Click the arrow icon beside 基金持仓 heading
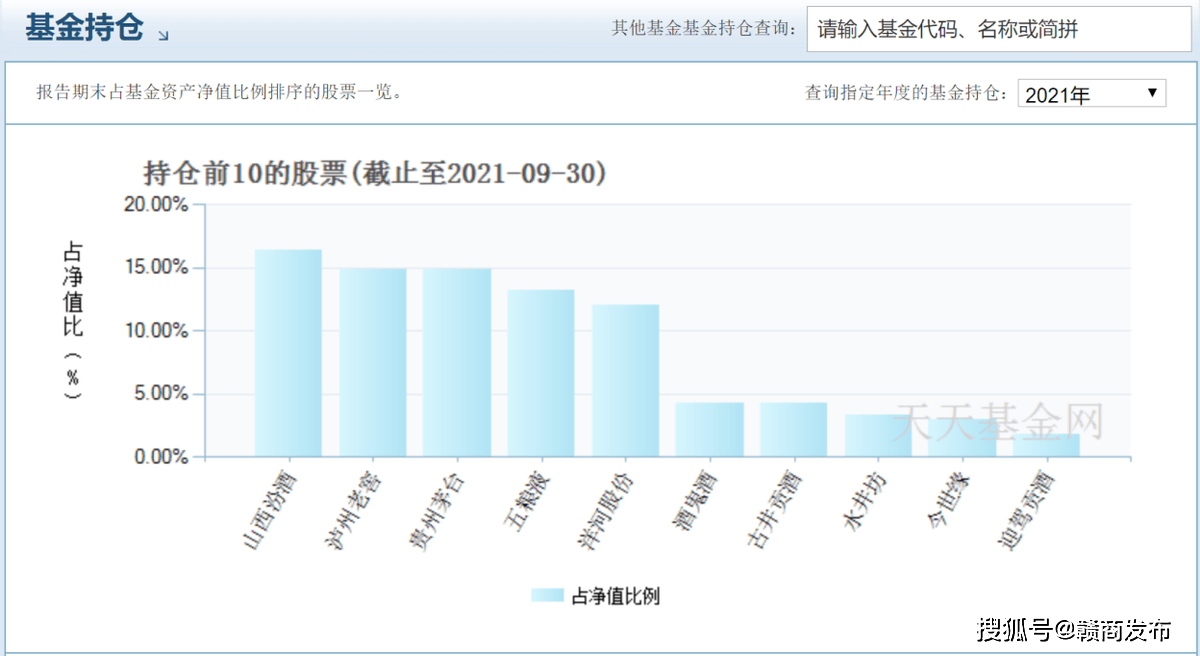Image resolution: width=1200 pixels, height=656 pixels. click(x=163, y=35)
